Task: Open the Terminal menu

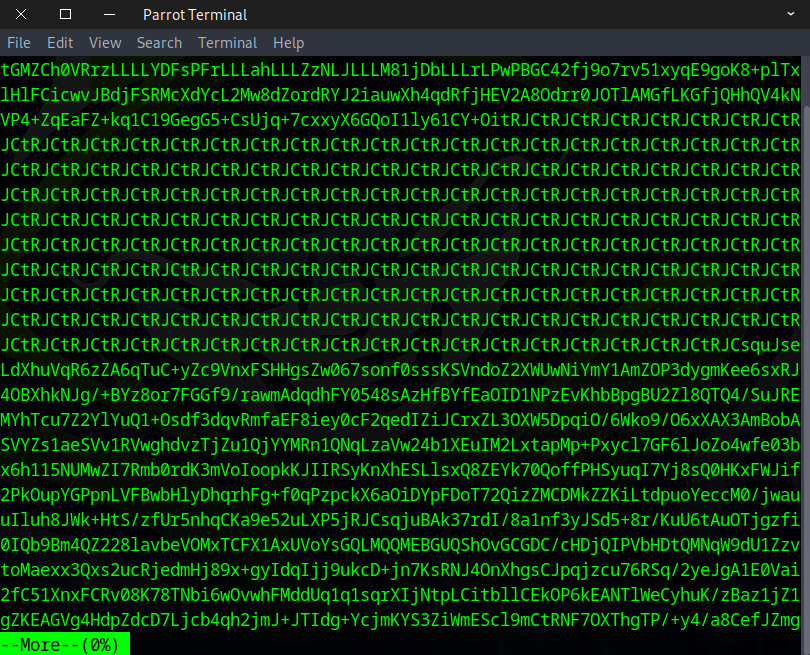Action: 227,43
